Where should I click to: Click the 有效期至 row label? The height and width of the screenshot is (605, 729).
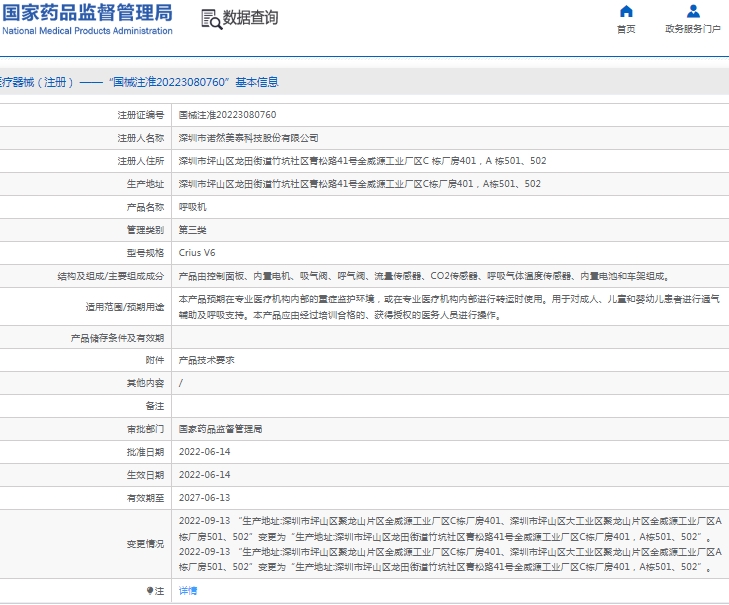(x=146, y=498)
